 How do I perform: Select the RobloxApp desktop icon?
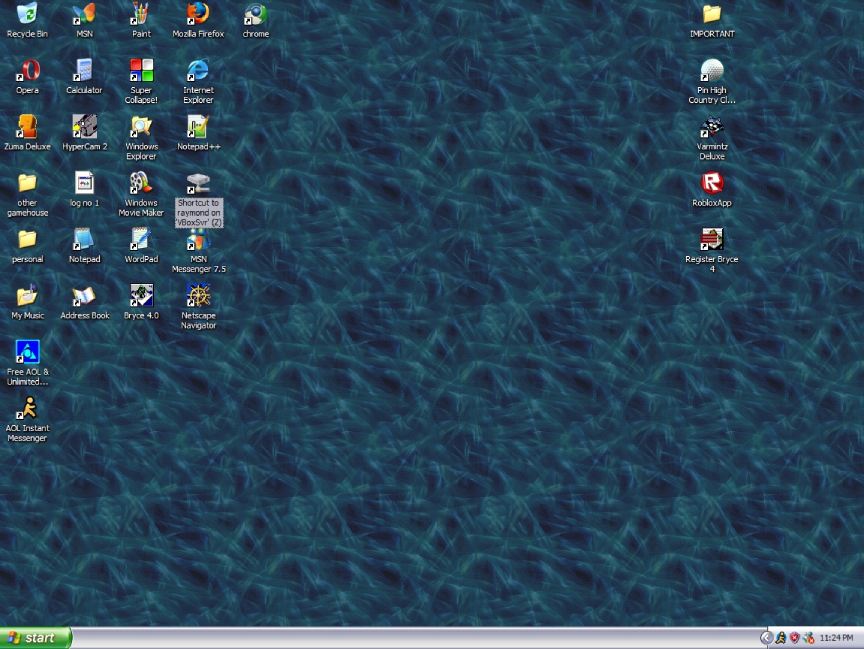click(x=712, y=183)
